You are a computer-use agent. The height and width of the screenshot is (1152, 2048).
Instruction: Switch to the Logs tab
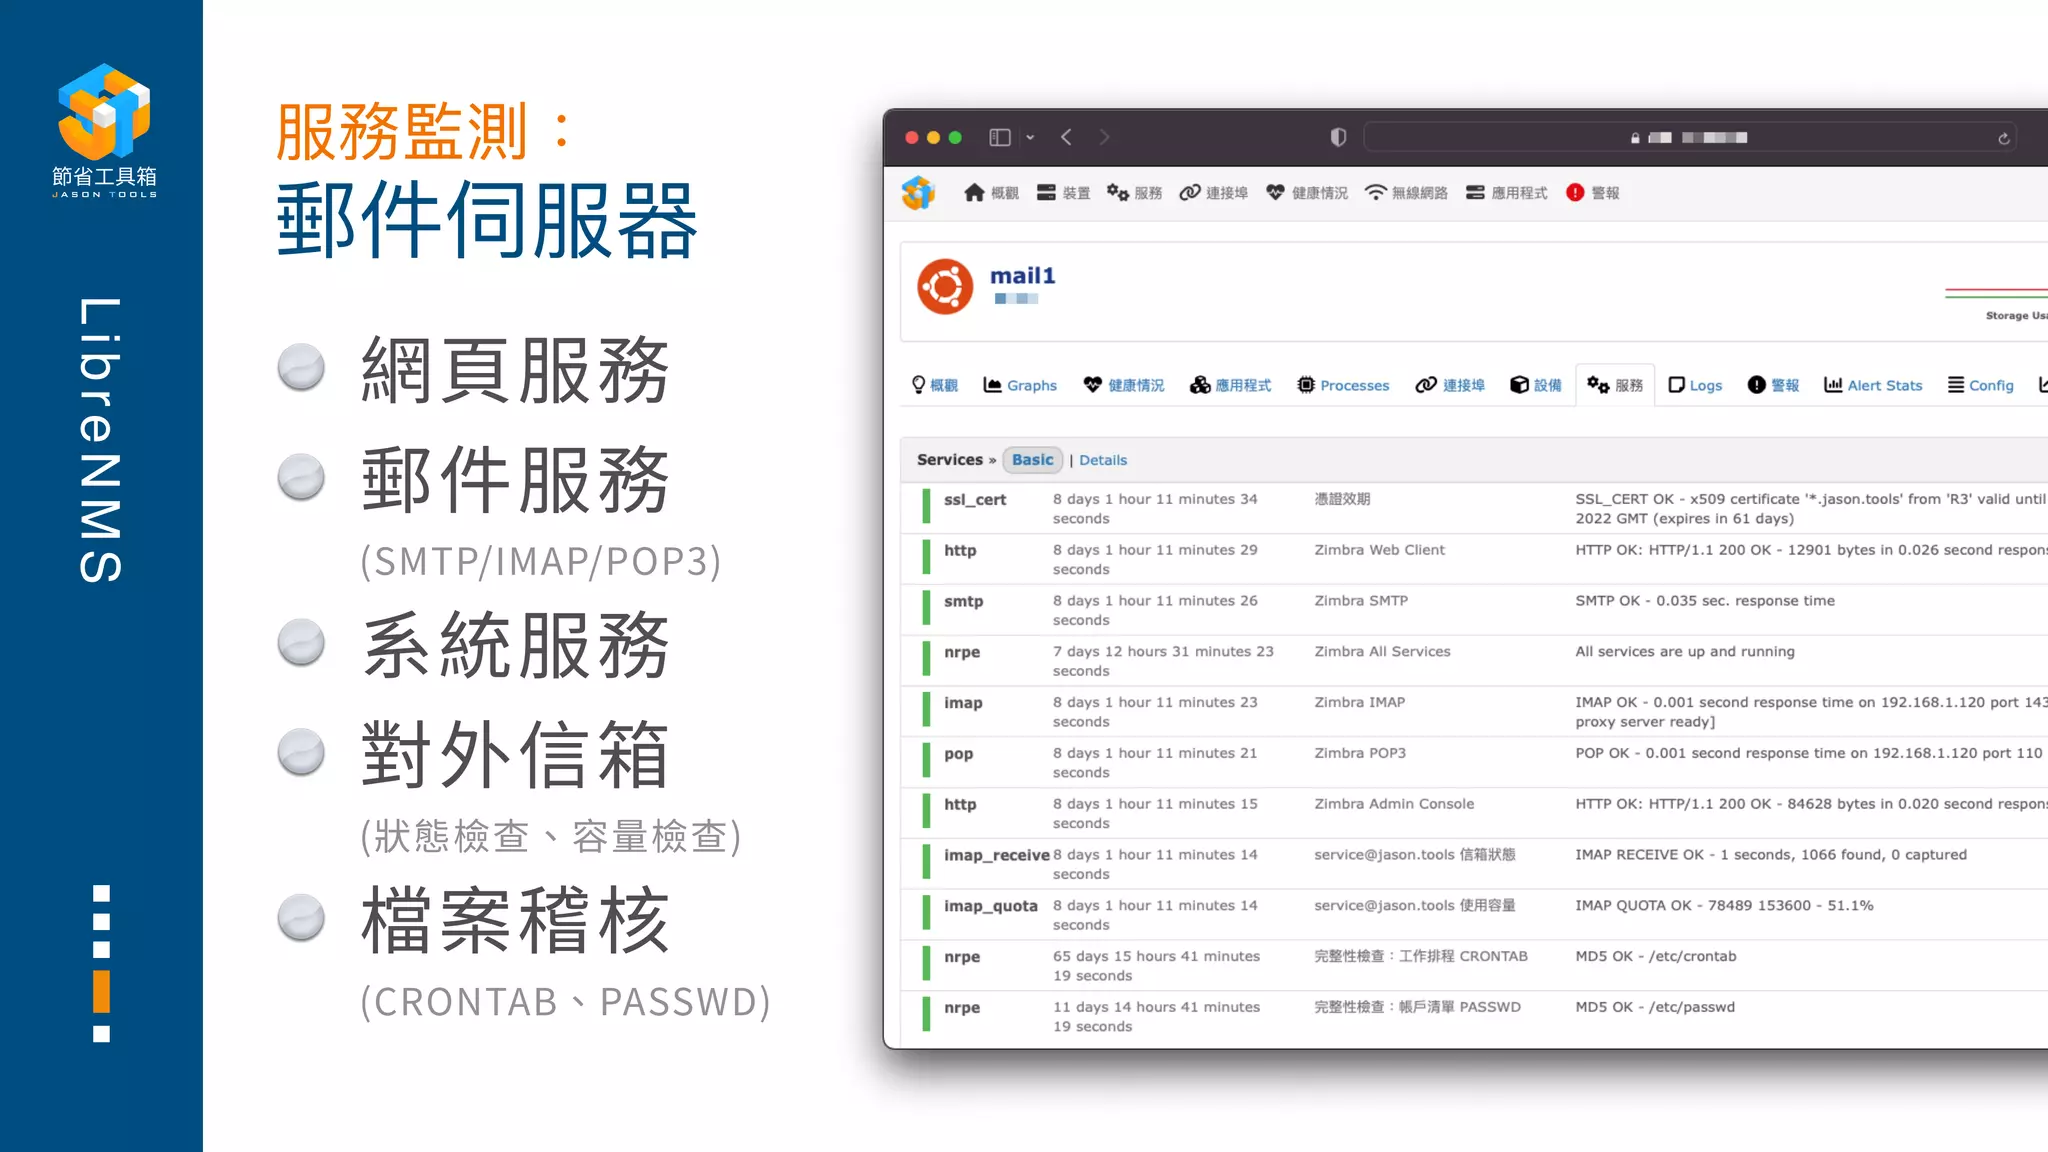1695,385
